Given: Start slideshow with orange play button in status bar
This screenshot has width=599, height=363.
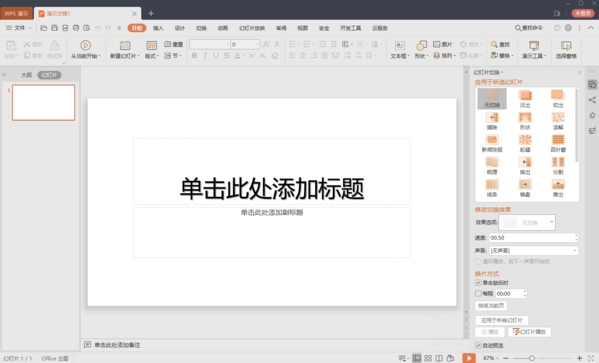Looking at the screenshot, I should click(x=469, y=358).
